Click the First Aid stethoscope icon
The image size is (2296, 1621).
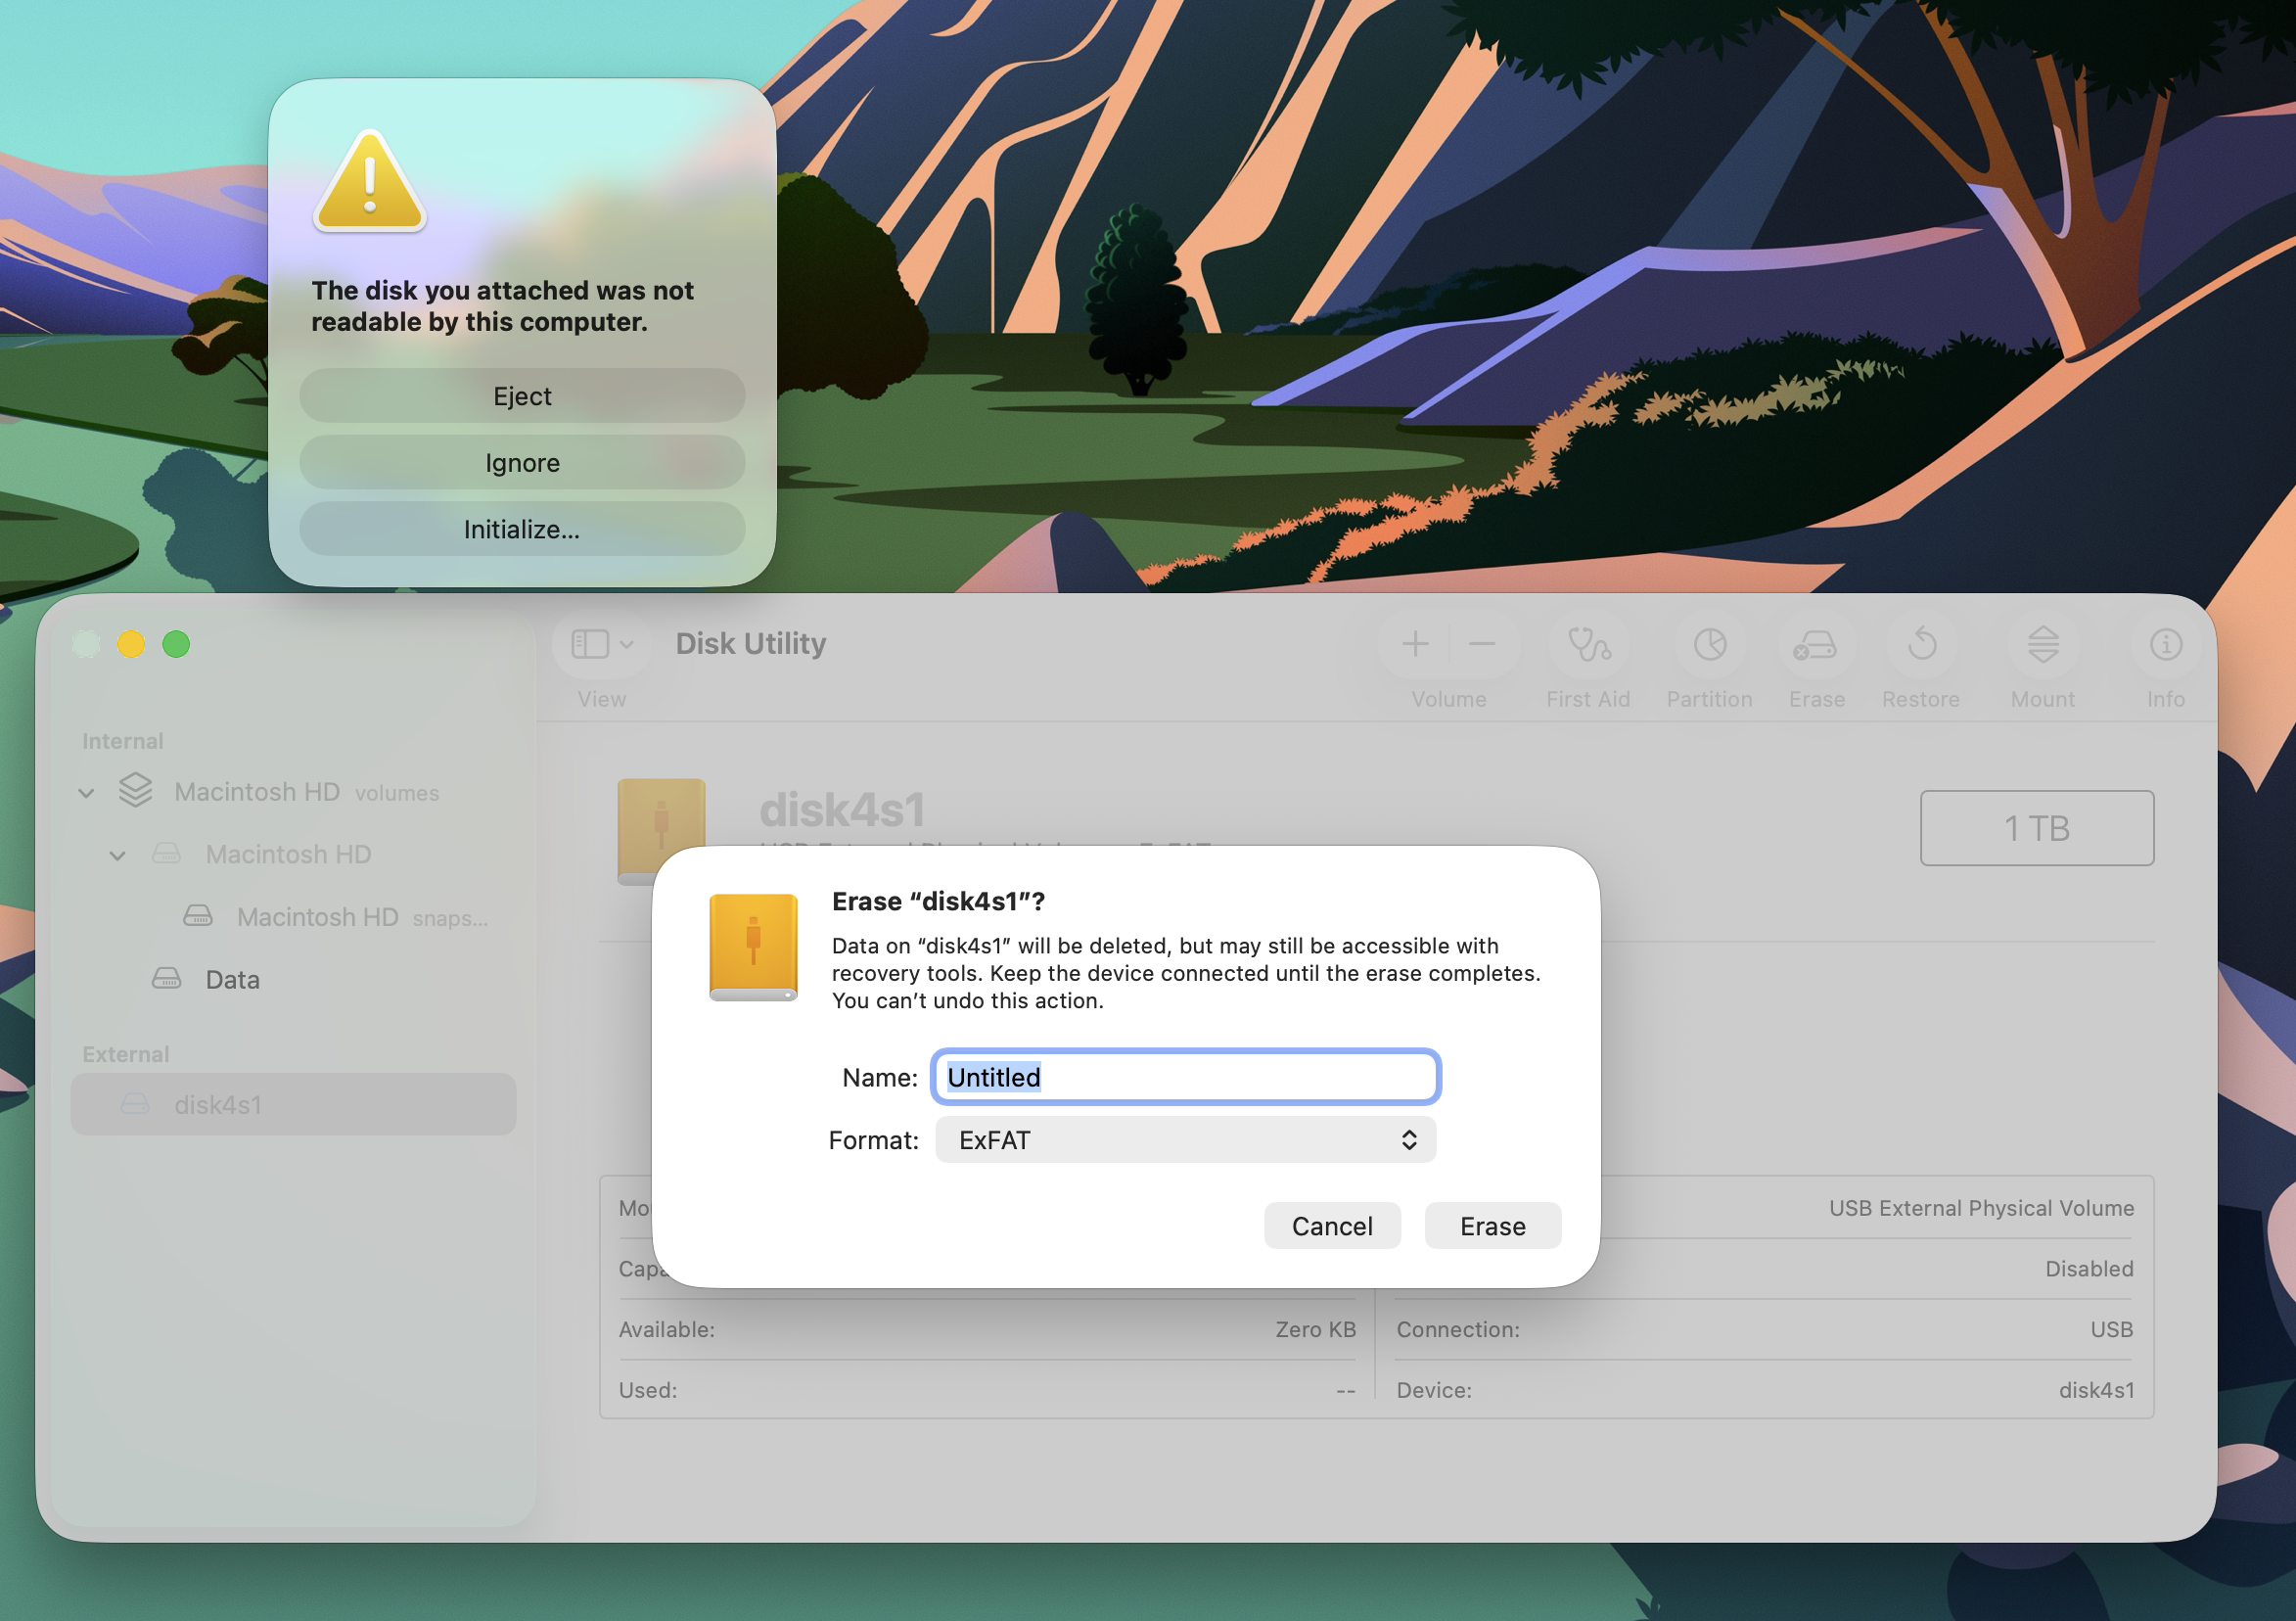pos(1588,645)
